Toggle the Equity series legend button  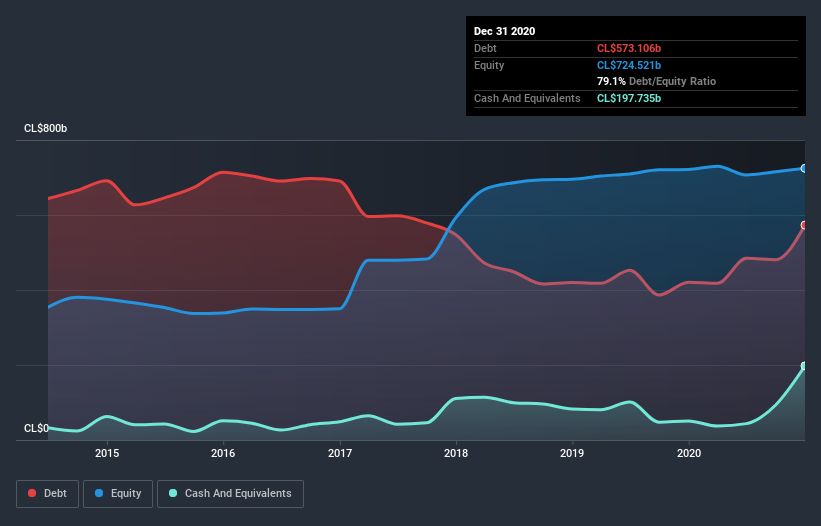118,494
